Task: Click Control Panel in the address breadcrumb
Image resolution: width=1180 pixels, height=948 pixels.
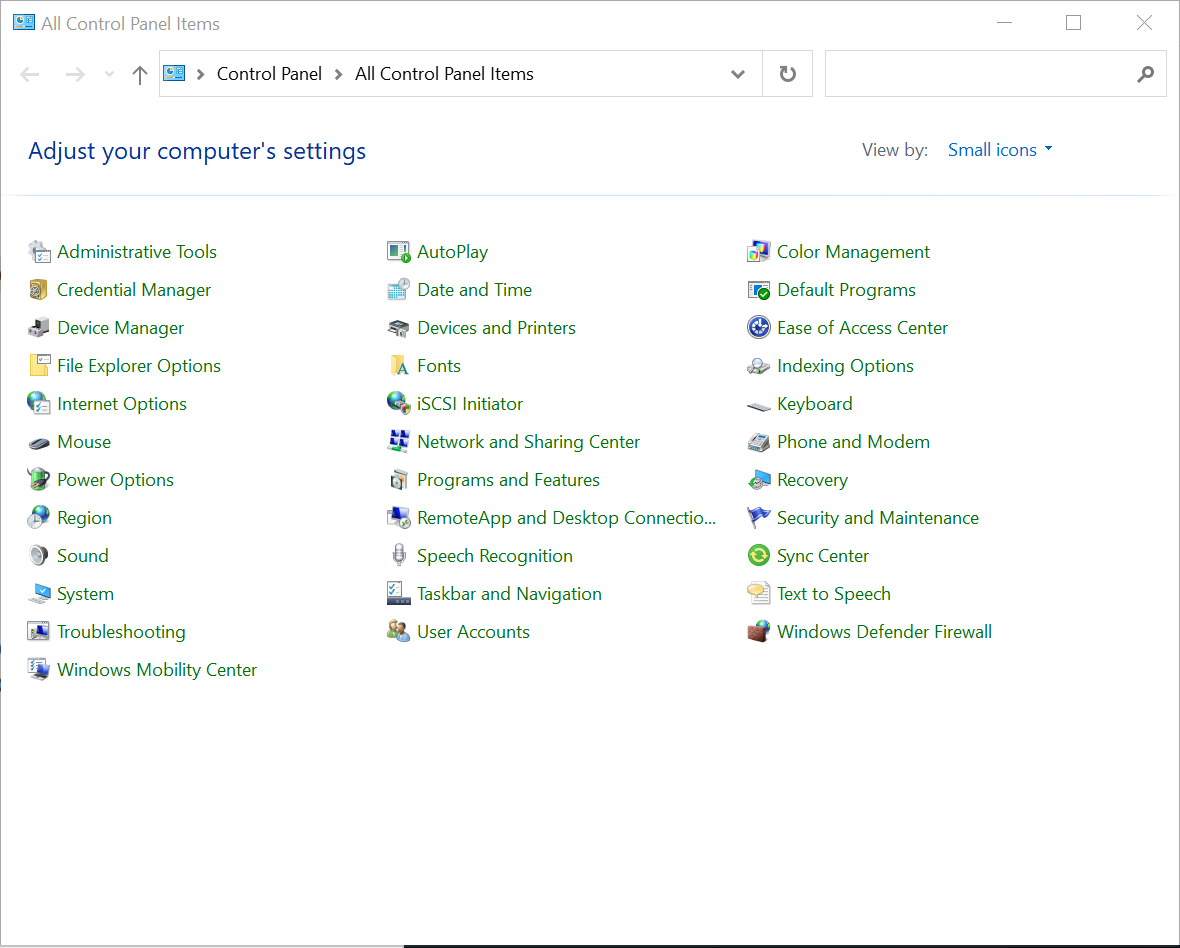Action: coord(269,74)
